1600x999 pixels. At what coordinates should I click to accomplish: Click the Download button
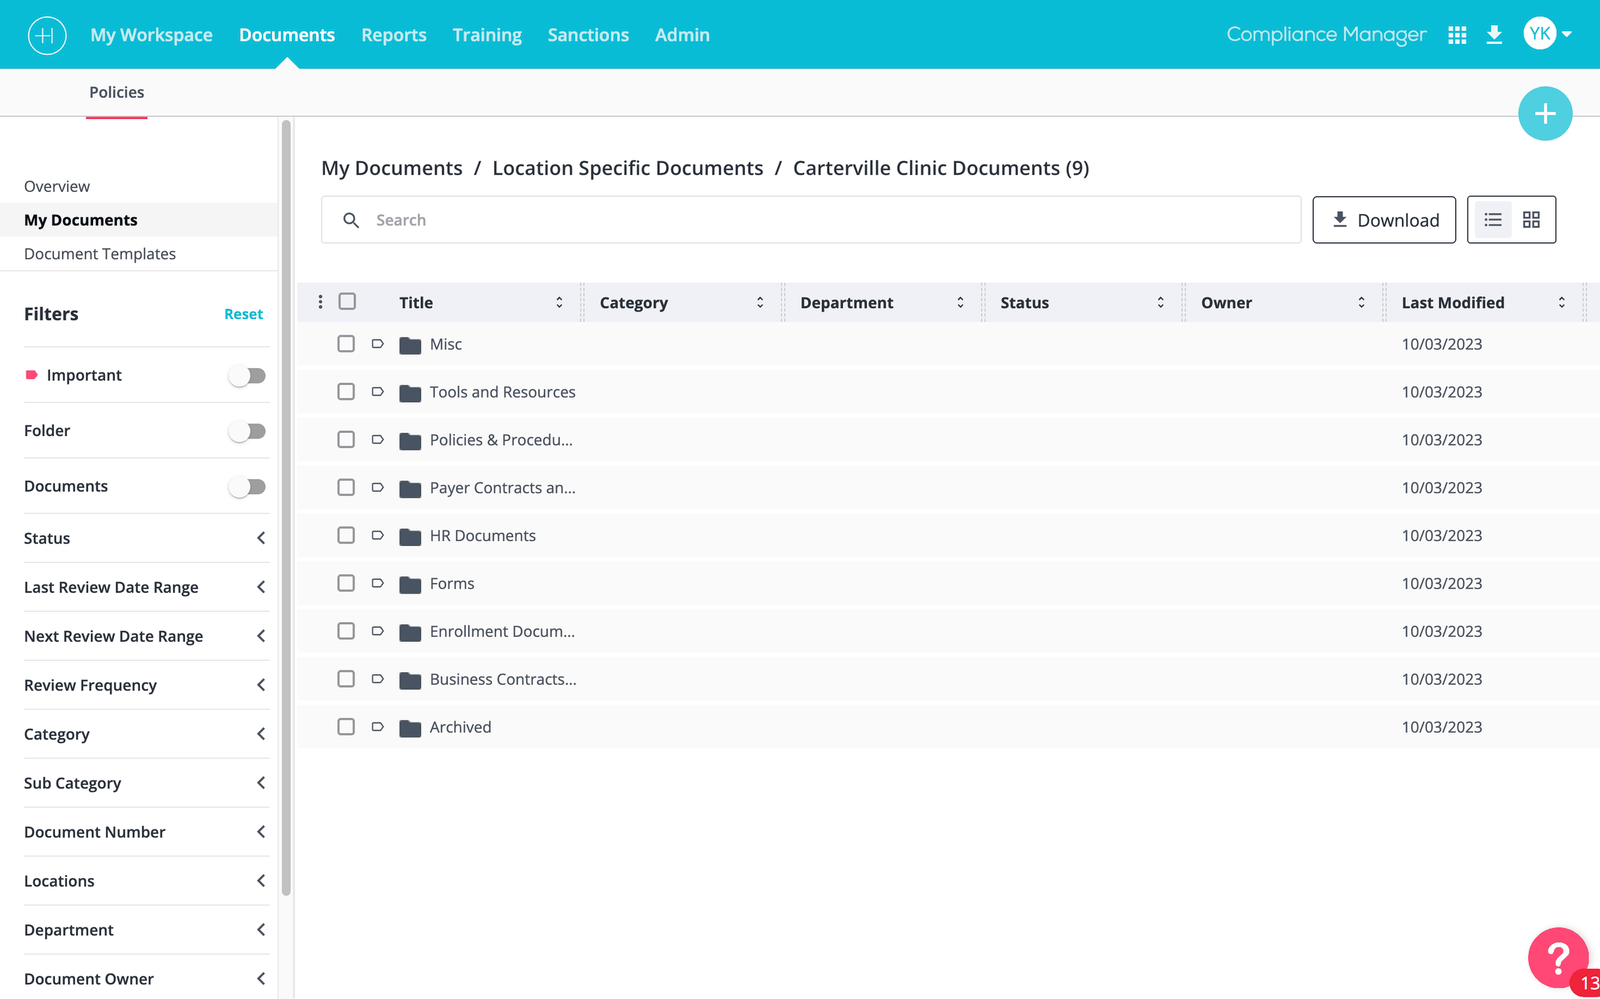(x=1384, y=220)
